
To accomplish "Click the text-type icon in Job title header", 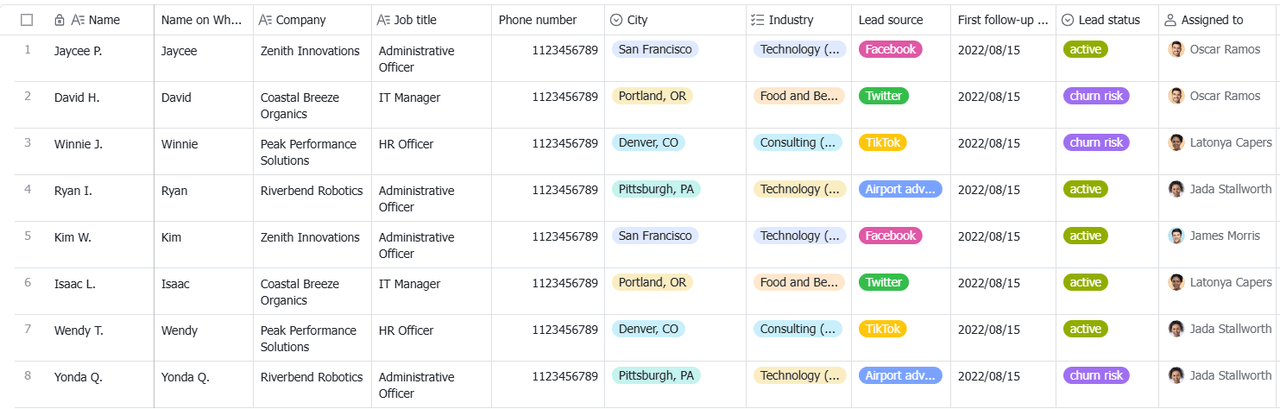I will coord(383,20).
